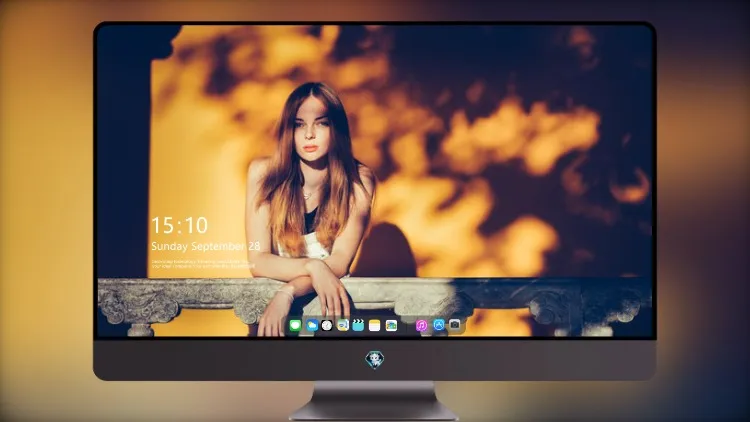Open the pink iTunes music icon
The height and width of the screenshot is (422, 750).
point(421,326)
